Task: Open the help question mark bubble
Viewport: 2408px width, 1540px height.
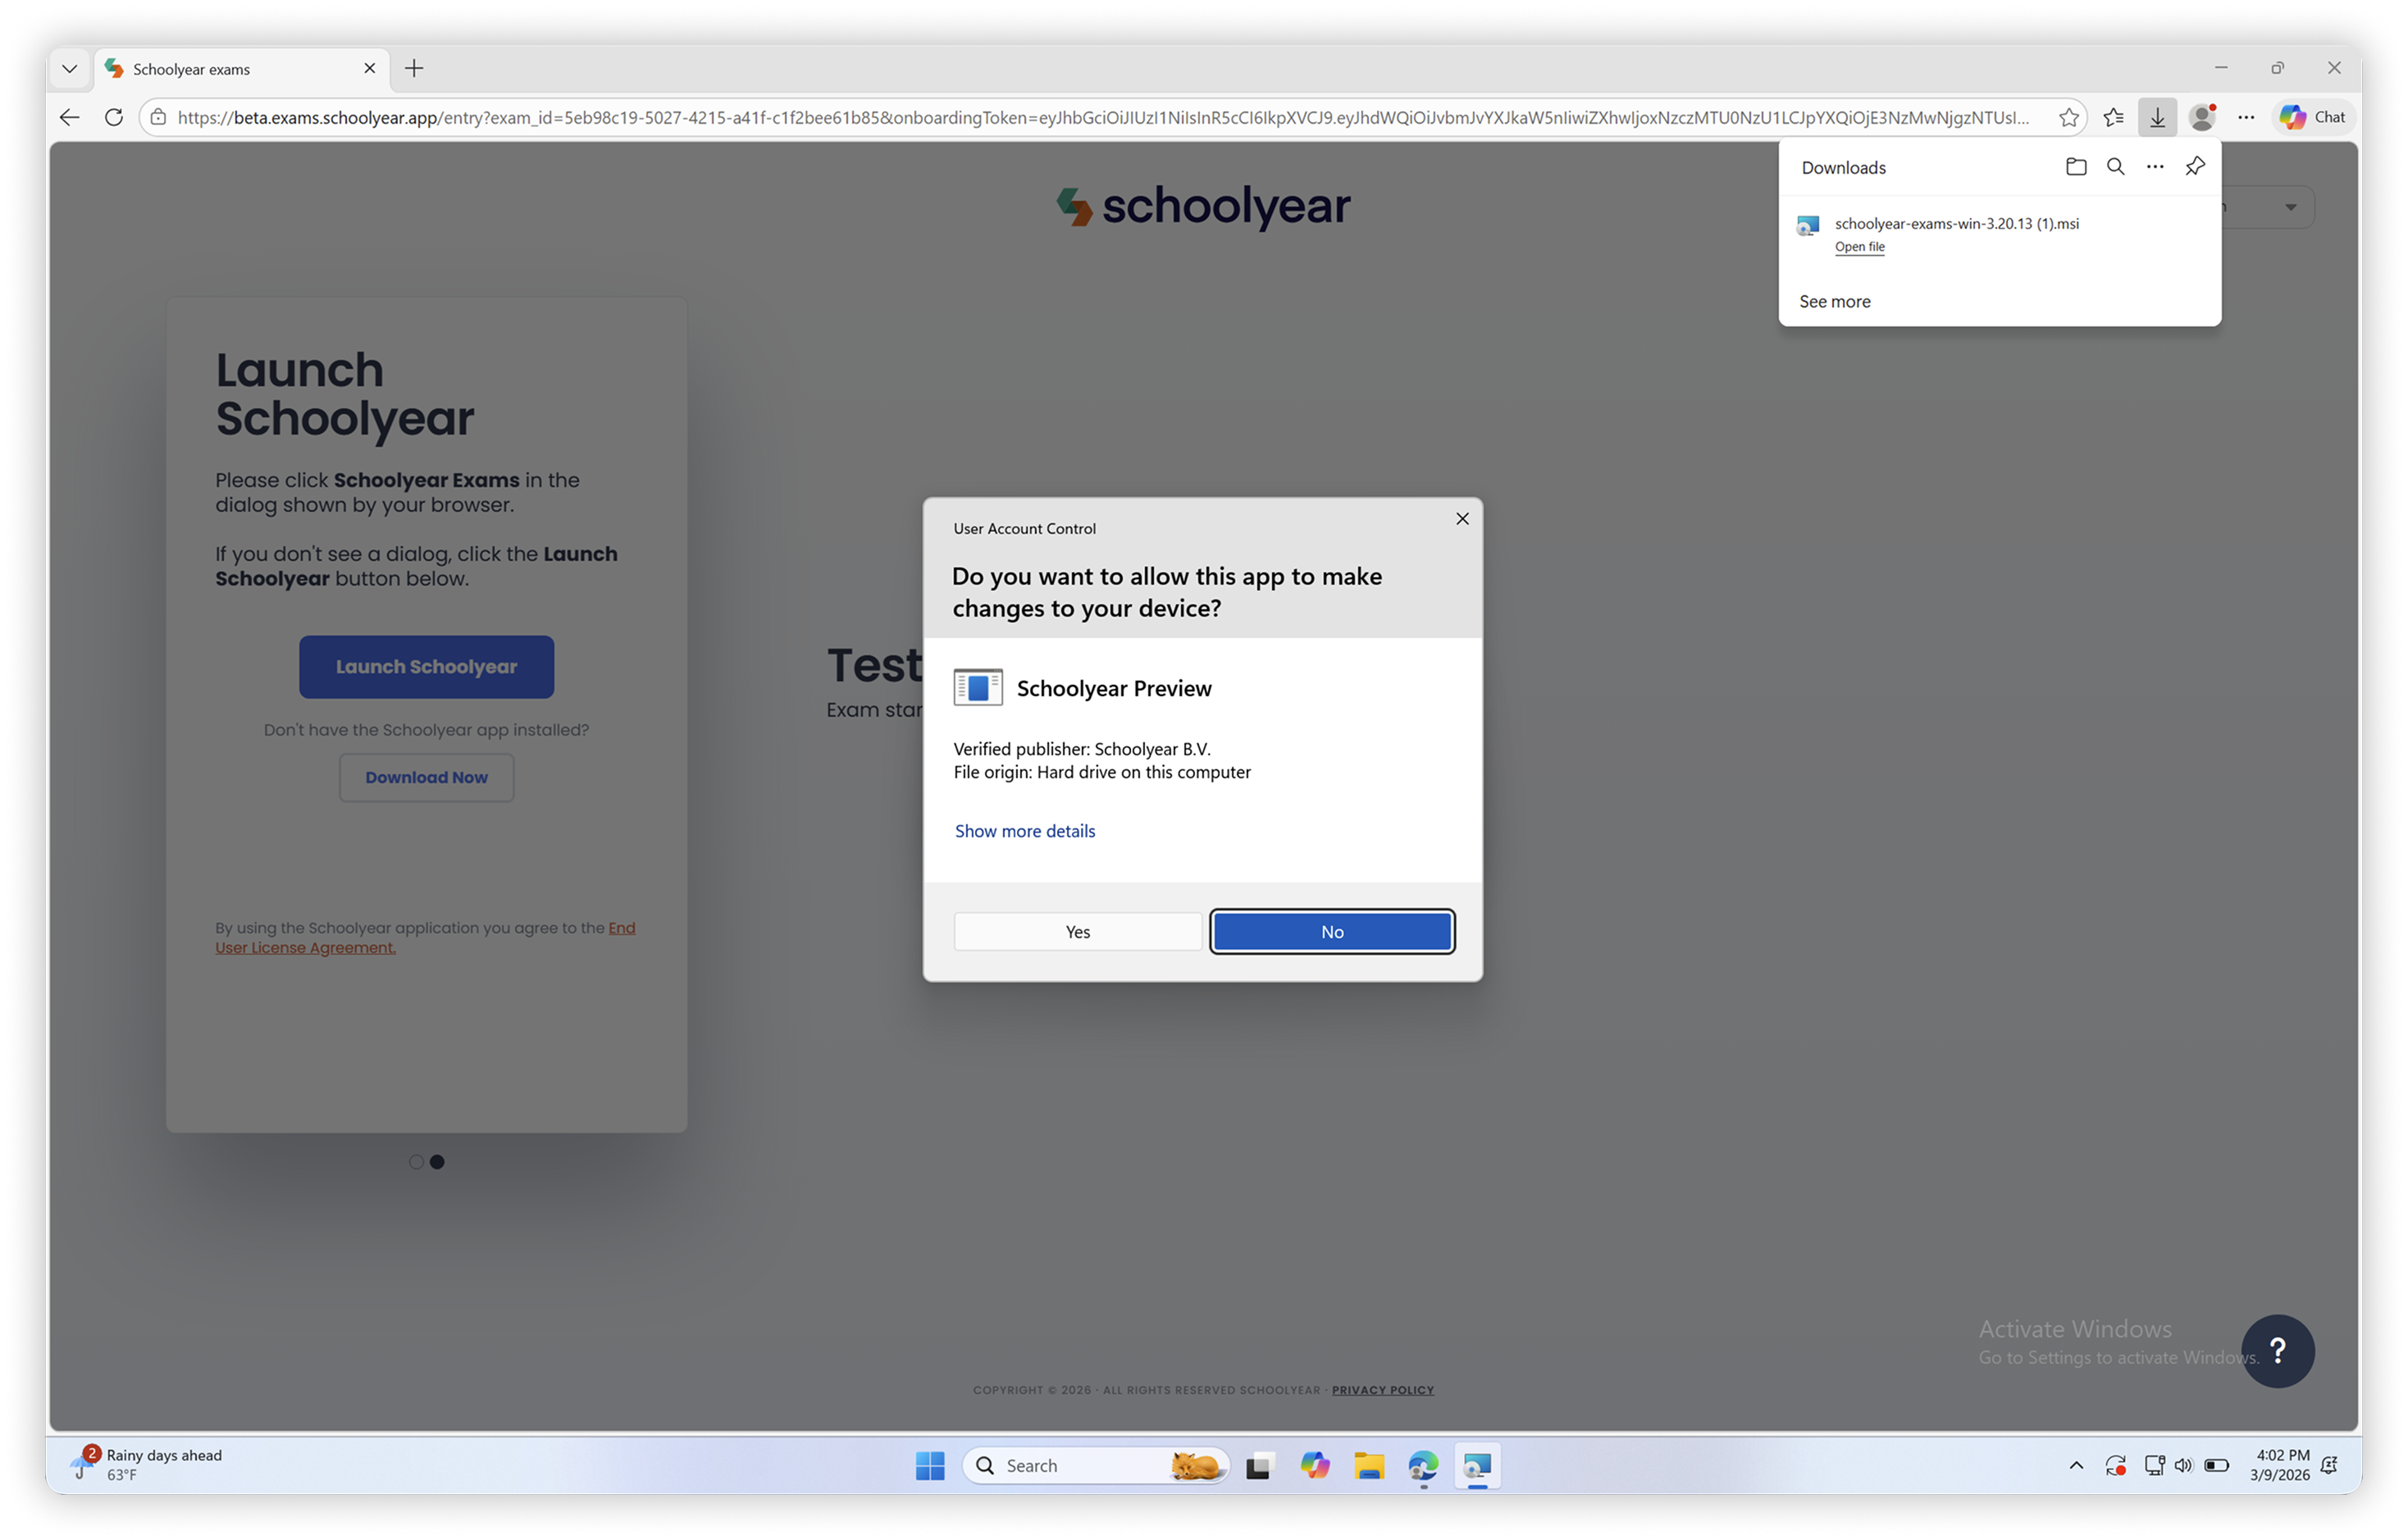Action: point(2277,1351)
